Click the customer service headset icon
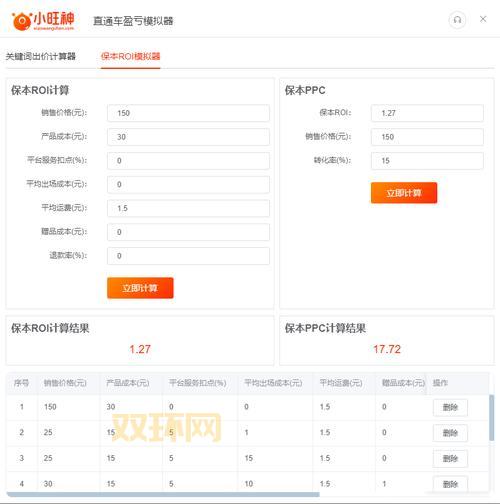This screenshot has height=504, width=500. [457, 20]
